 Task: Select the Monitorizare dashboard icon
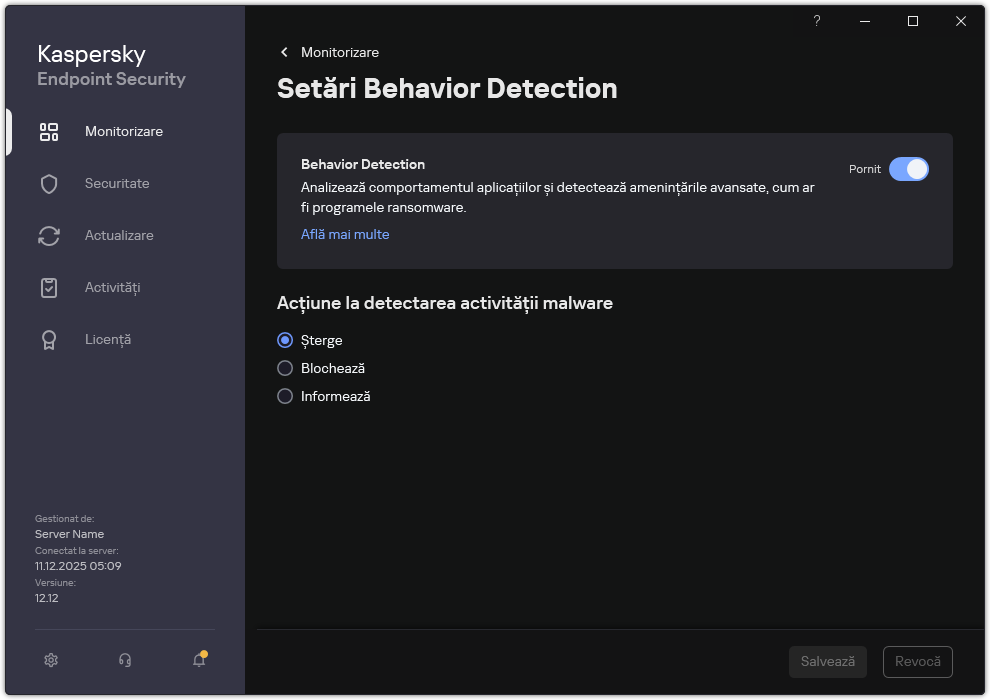click(x=49, y=131)
